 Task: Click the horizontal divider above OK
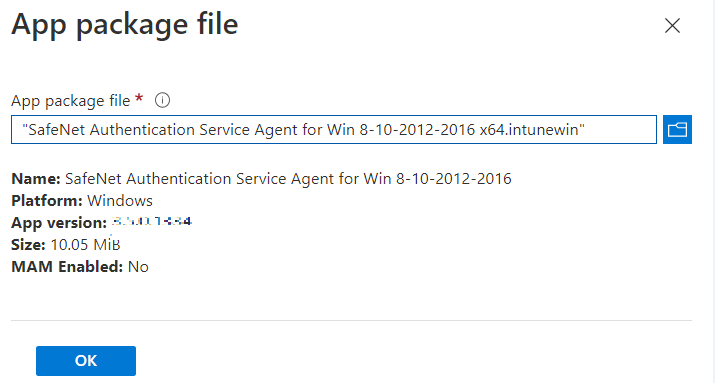352,321
